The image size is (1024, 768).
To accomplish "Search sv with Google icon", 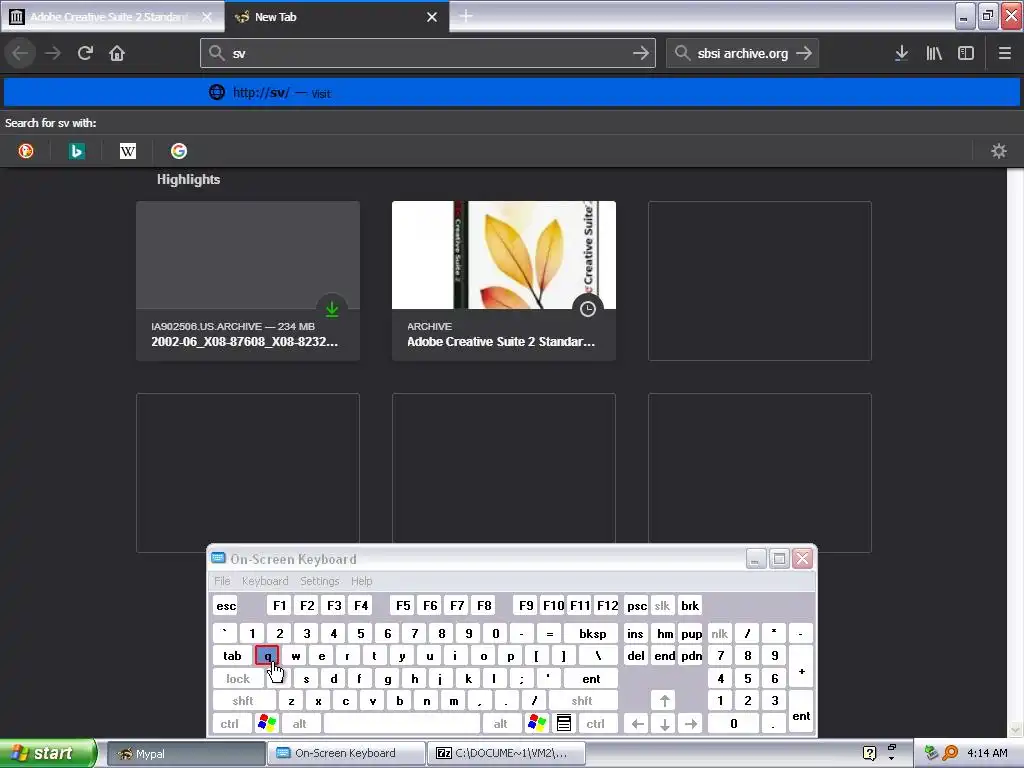I will tap(179, 151).
